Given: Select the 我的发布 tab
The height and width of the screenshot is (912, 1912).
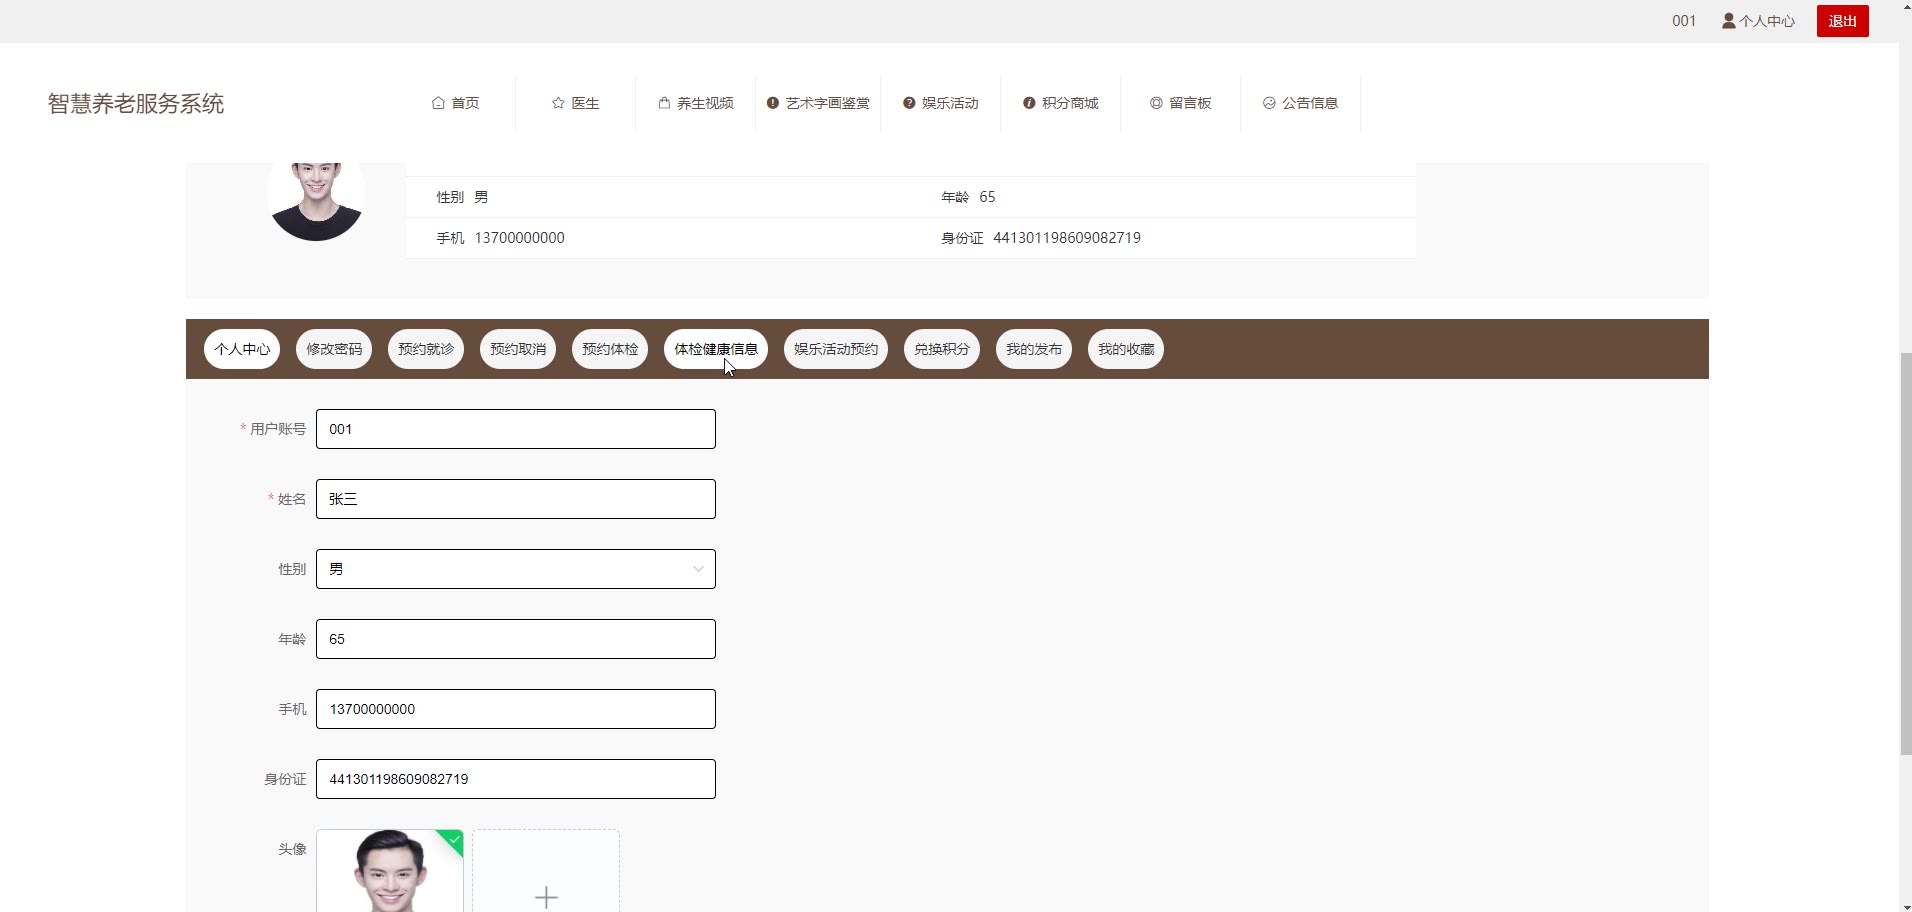Looking at the screenshot, I should [1034, 349].
